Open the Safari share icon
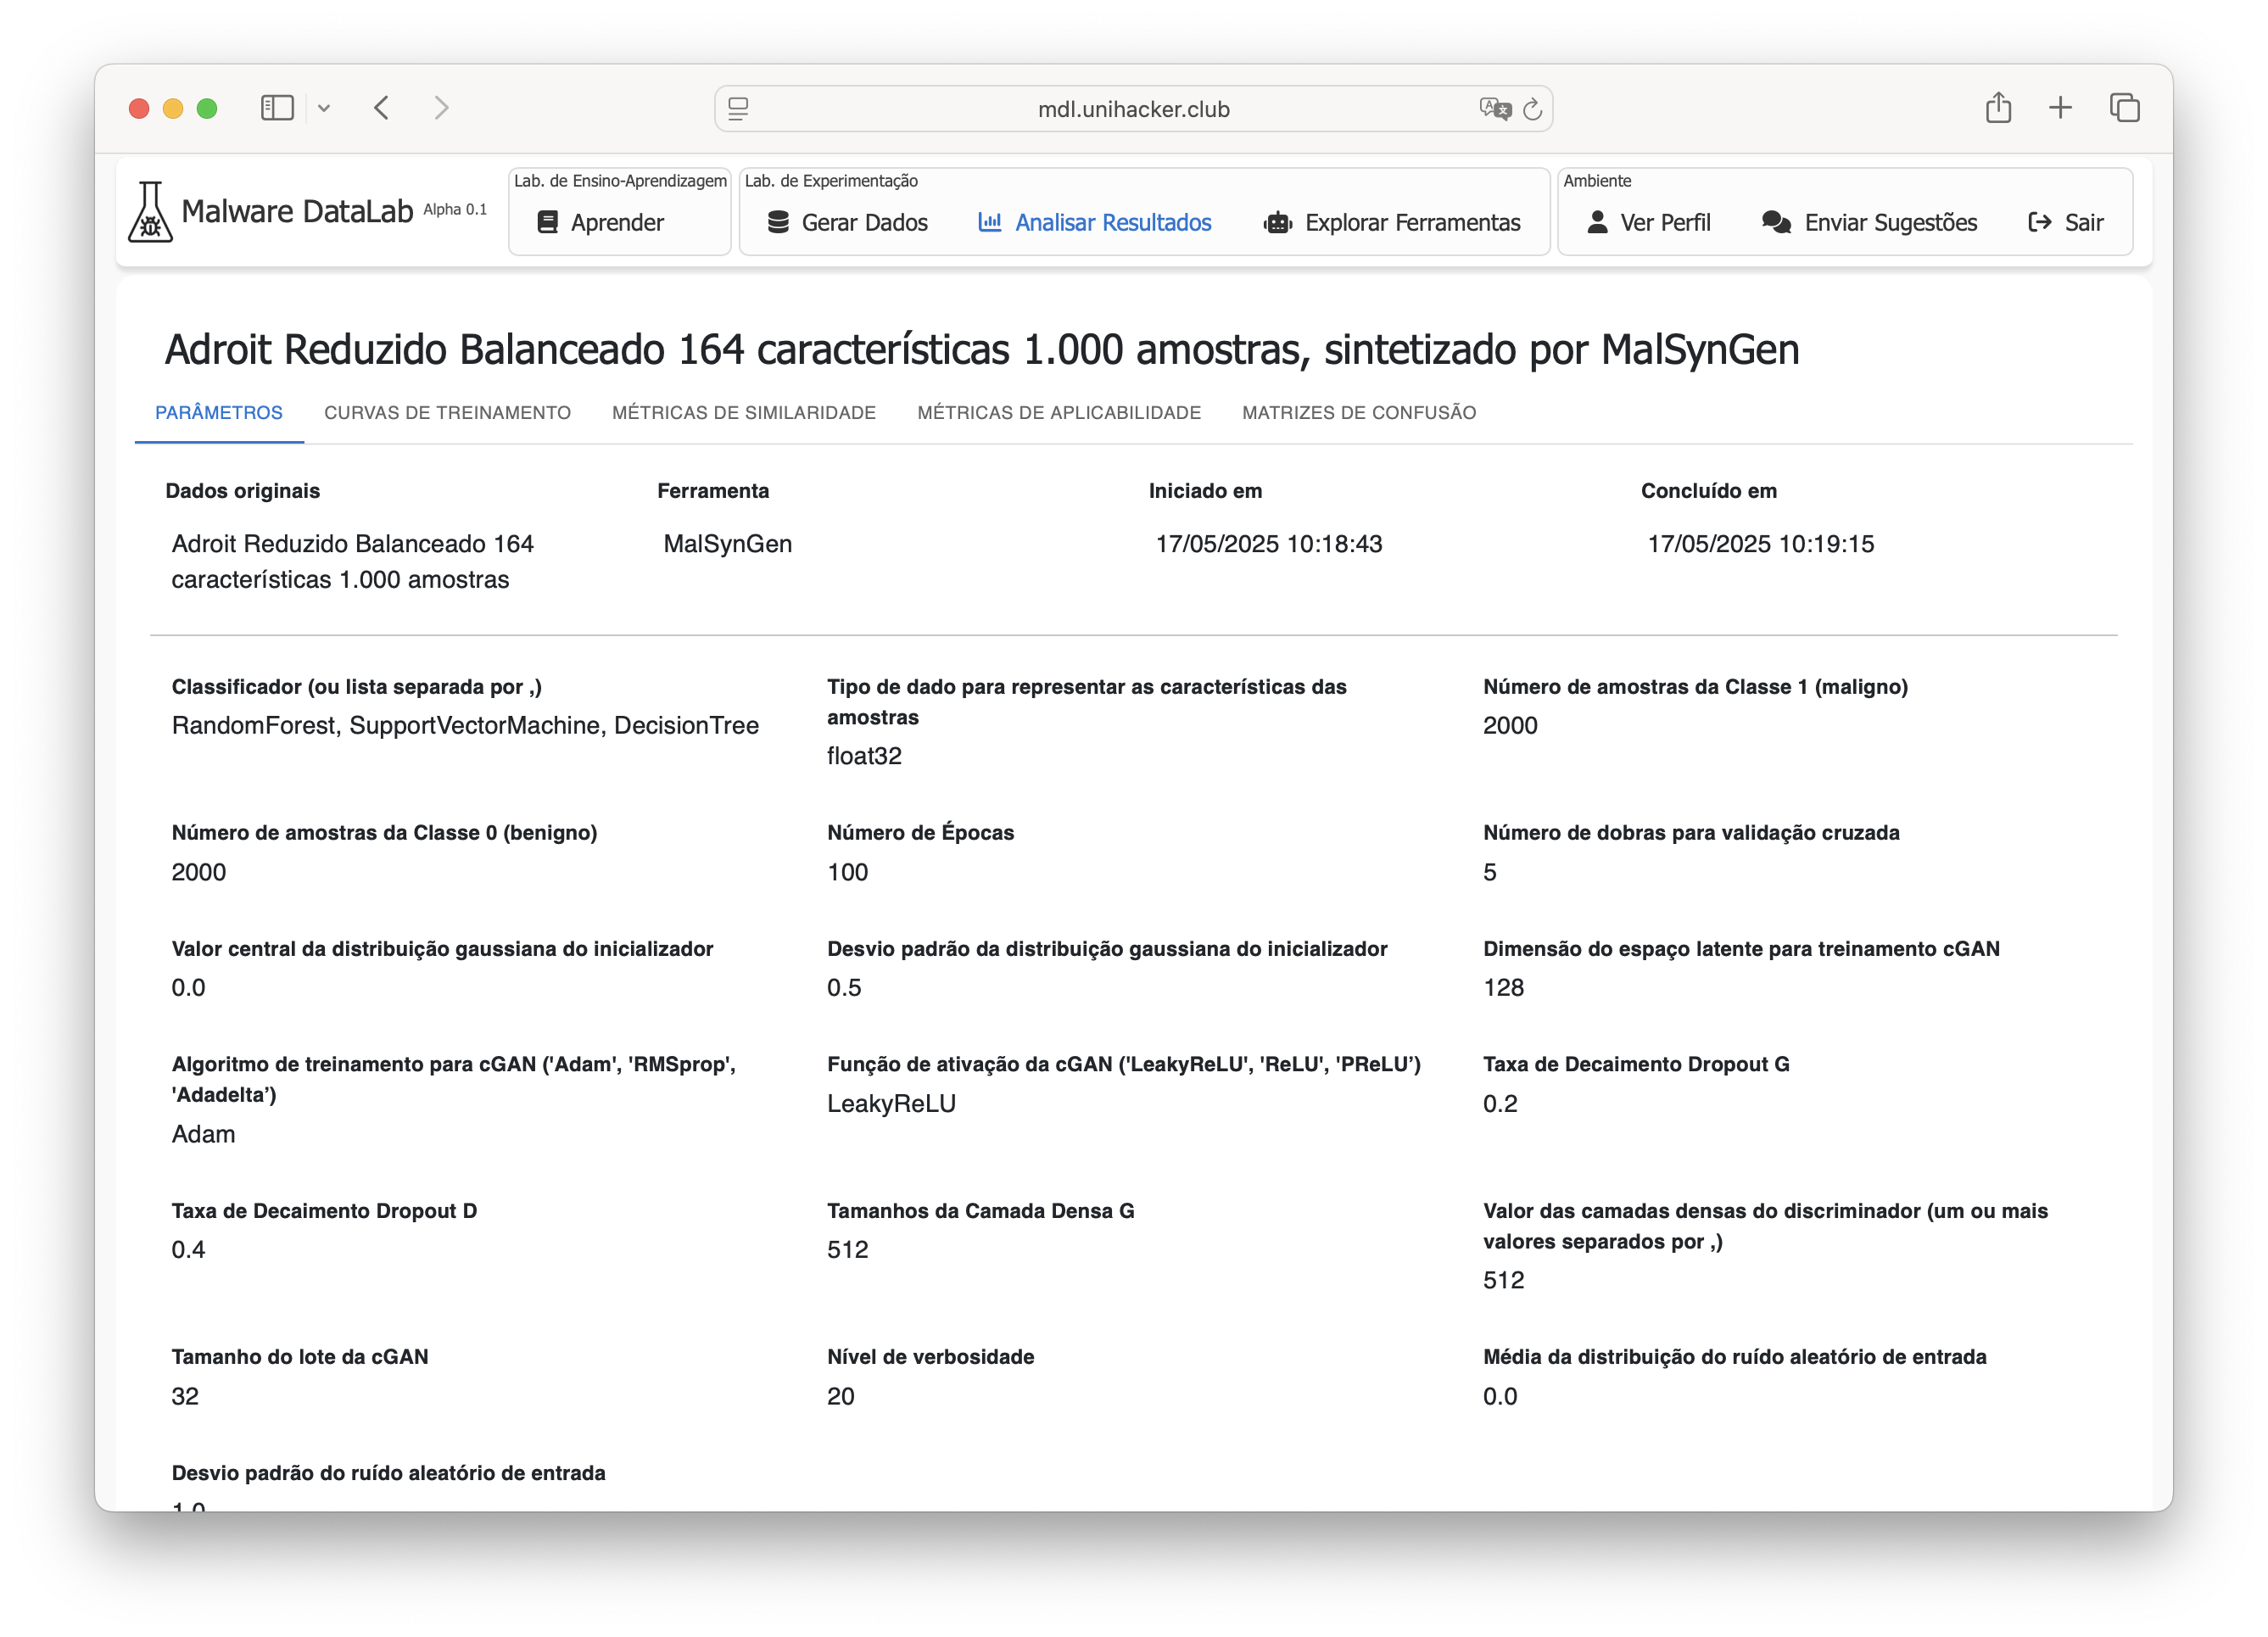 [1998, 107]
